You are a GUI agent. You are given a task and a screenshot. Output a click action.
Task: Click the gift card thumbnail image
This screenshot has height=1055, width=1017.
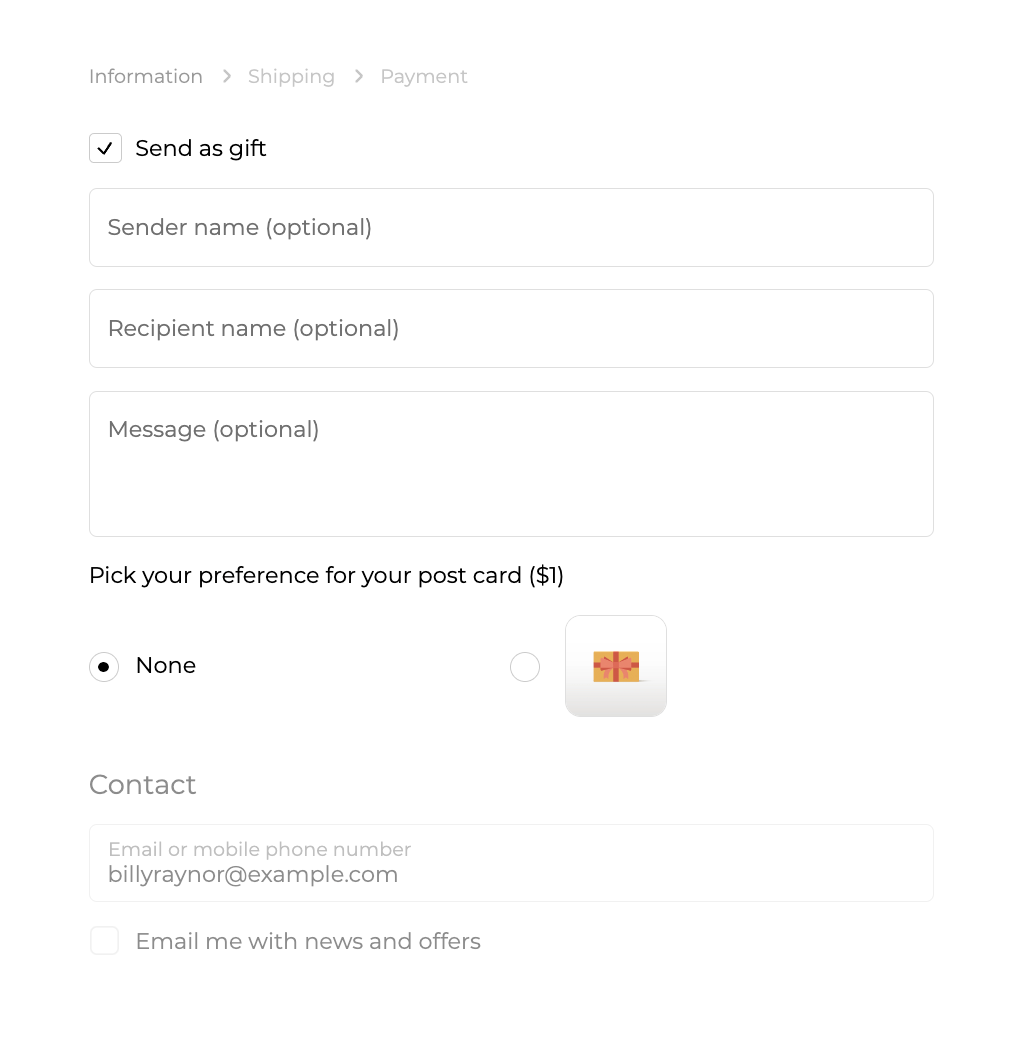tap(615, 666)
